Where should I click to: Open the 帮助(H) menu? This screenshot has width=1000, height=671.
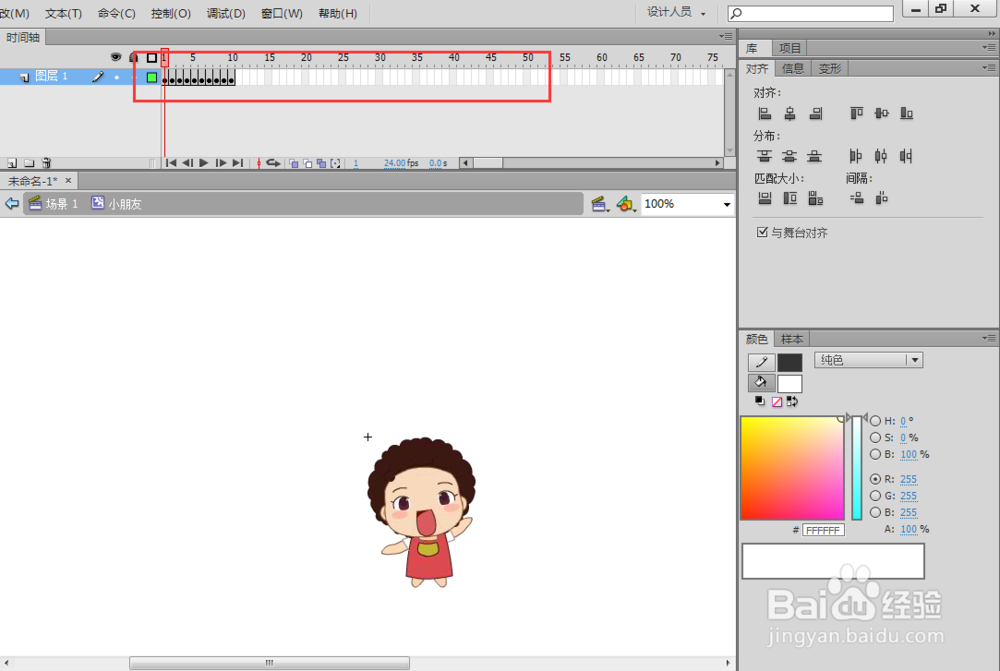[338, 13]
